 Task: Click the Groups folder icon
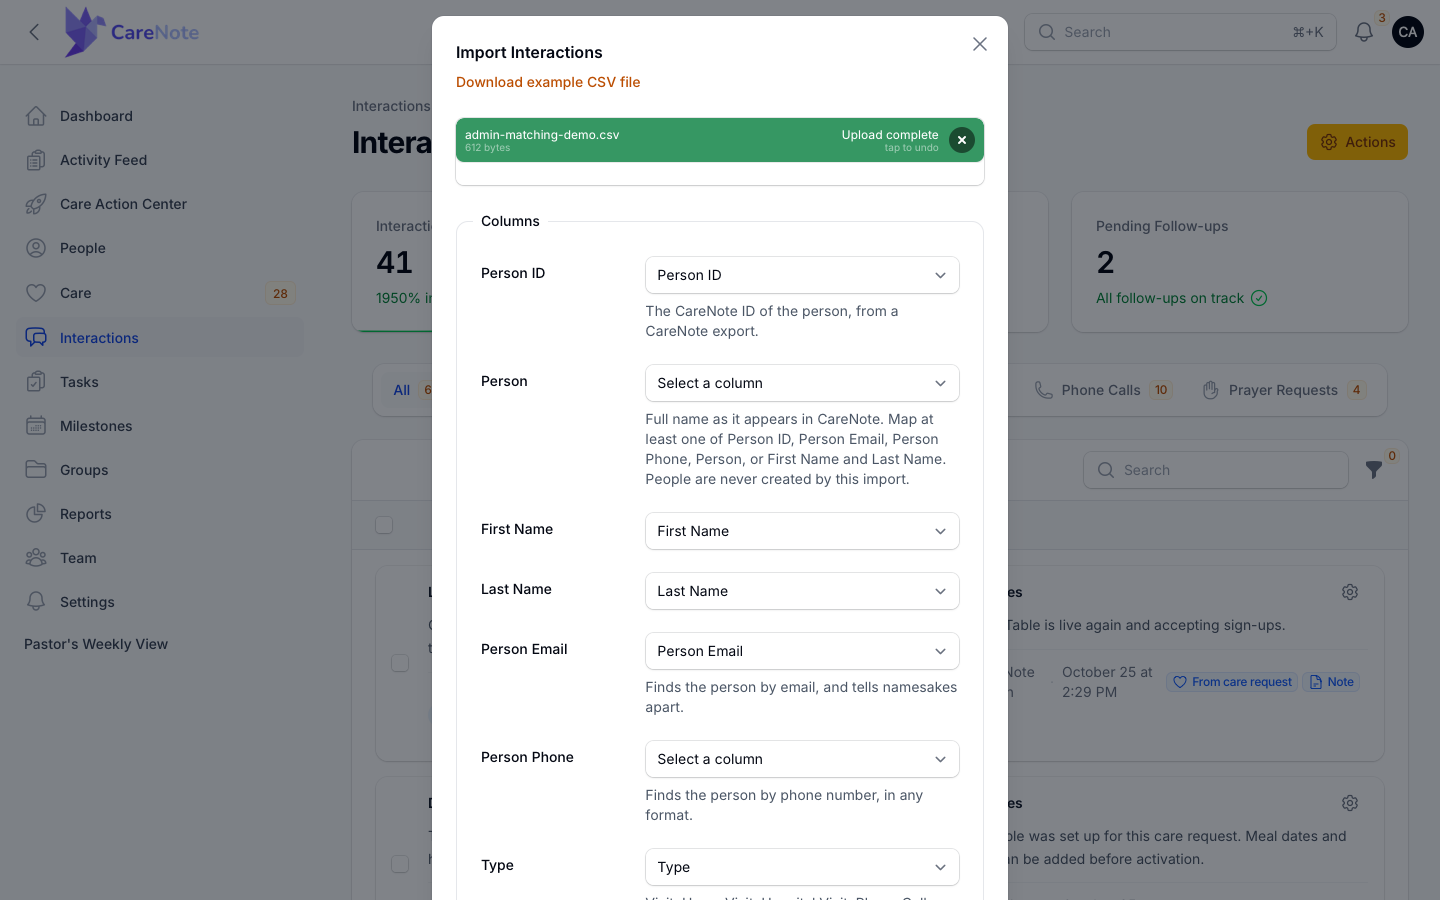click(x=36, y=470)
